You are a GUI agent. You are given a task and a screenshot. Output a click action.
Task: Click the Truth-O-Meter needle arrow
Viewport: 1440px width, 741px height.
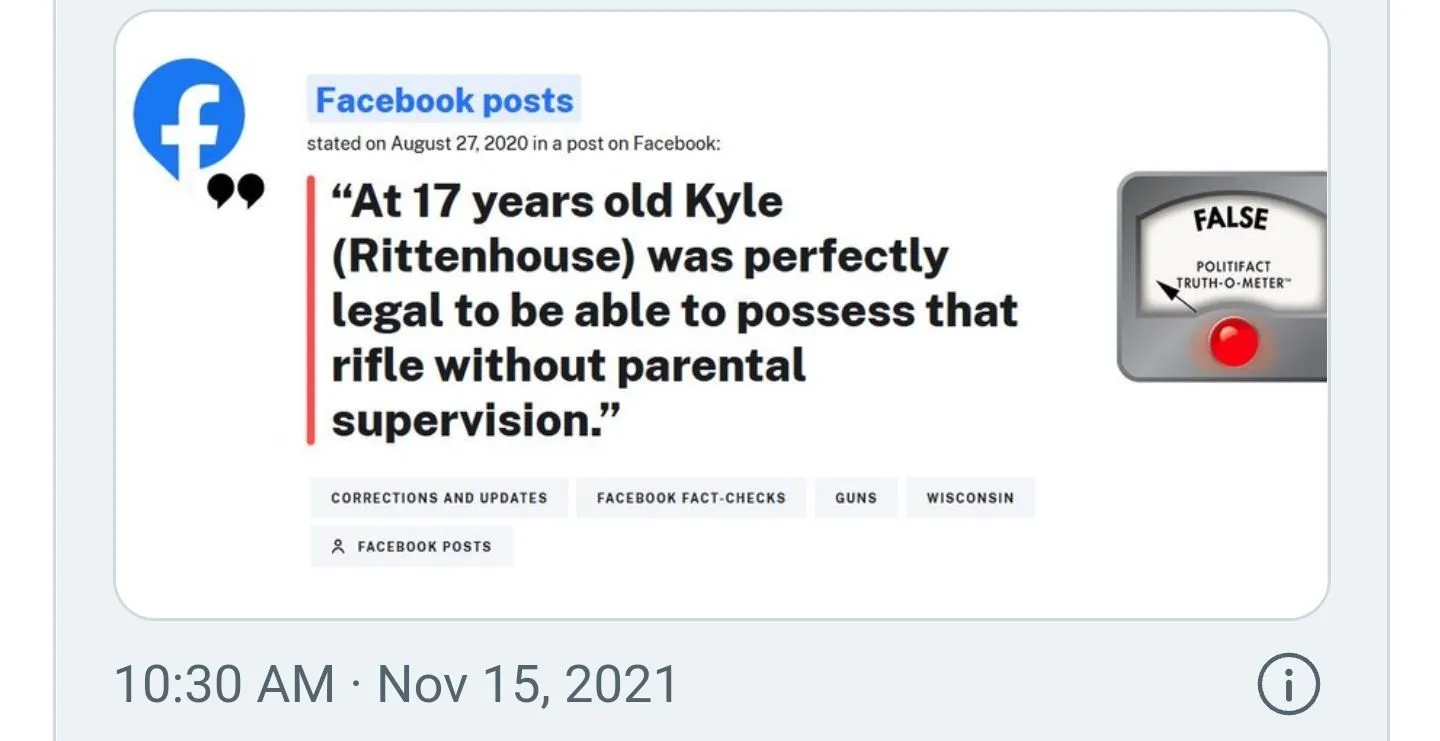1176,297
